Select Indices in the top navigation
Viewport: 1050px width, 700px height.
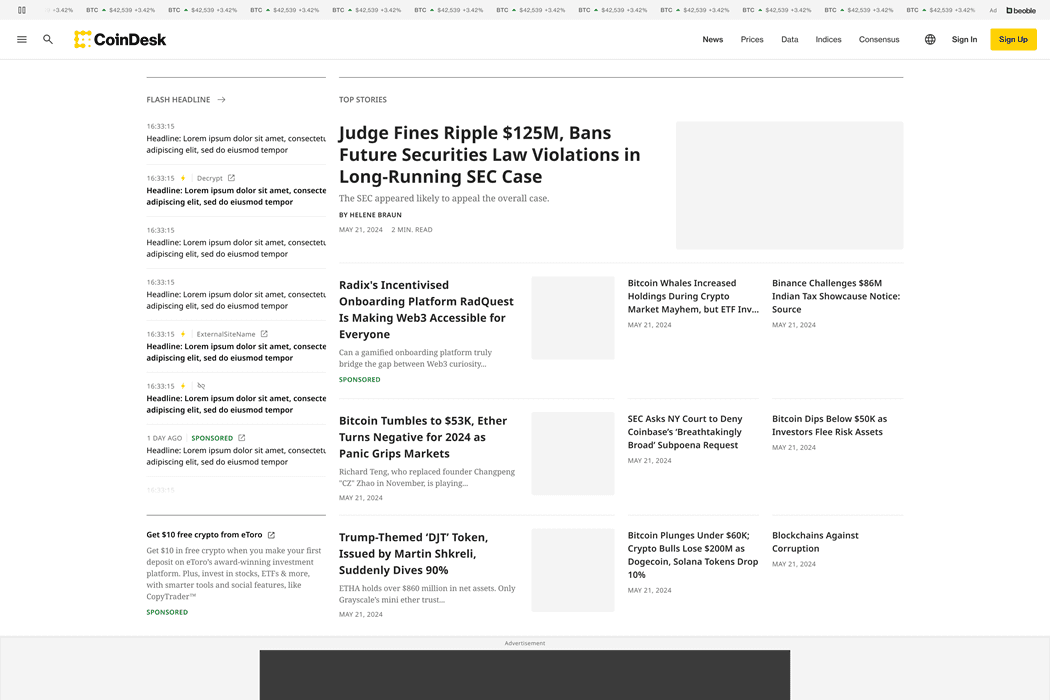(x=828, y=40)
